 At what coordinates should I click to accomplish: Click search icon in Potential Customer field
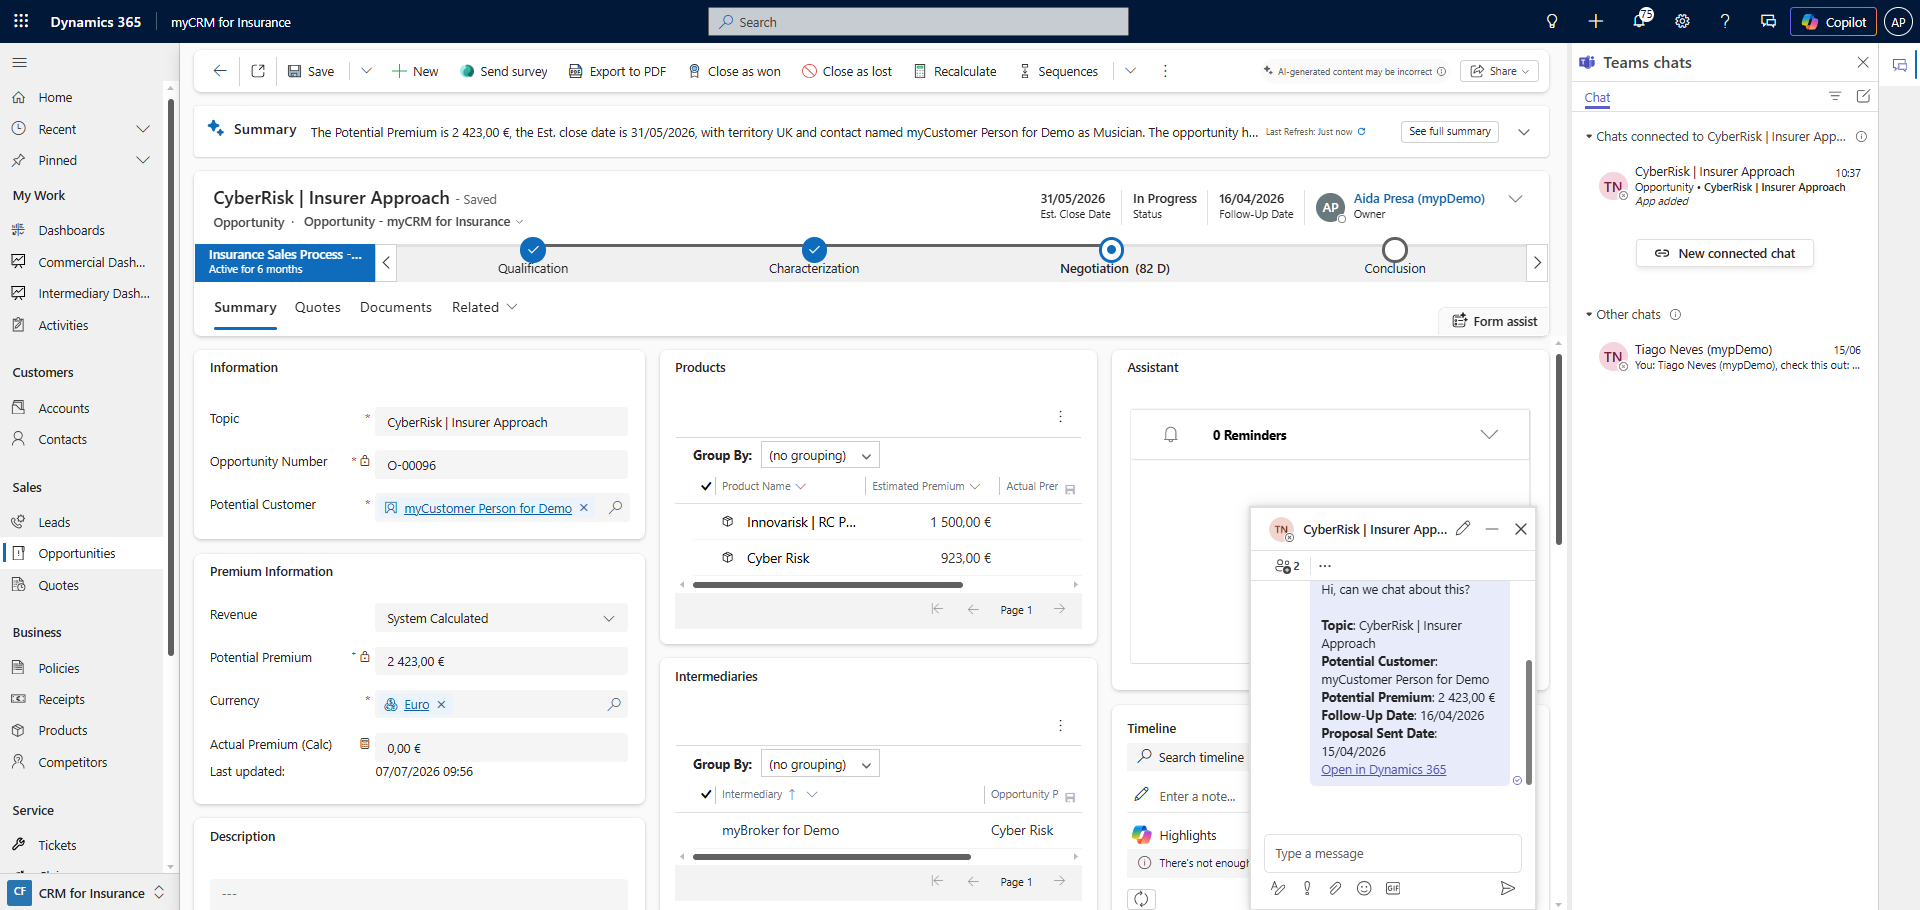click(x=616, y=508)
